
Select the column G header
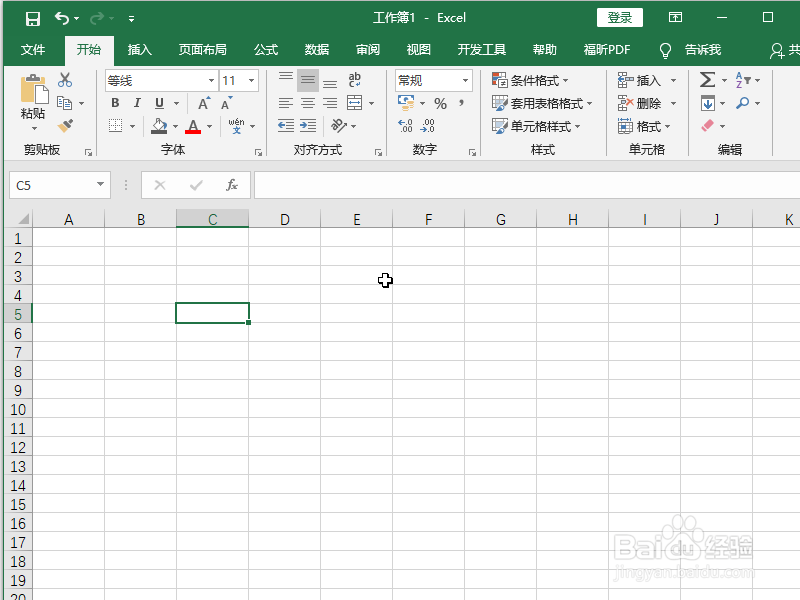(x=501, y=219)
